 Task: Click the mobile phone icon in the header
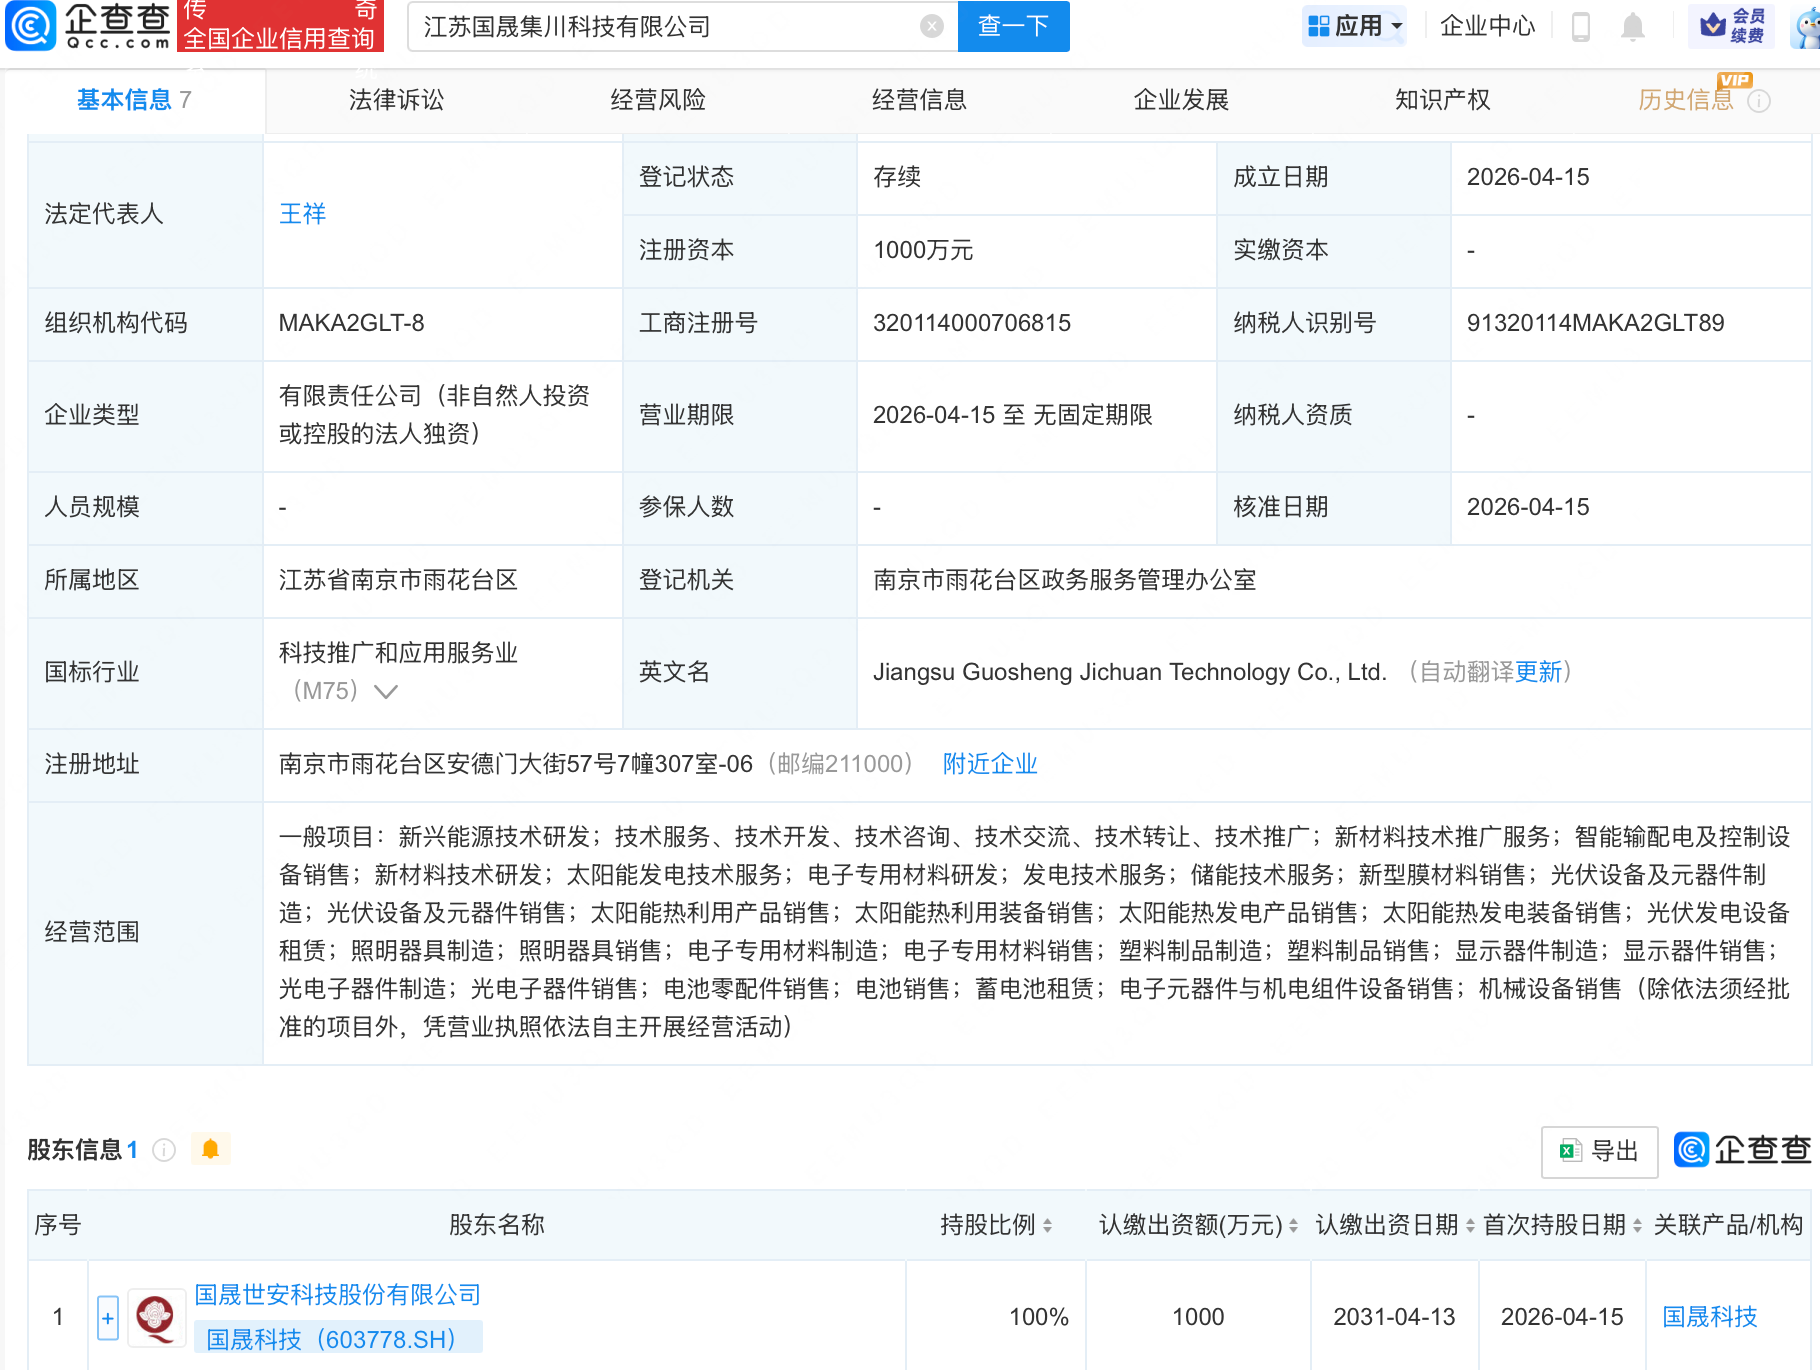pyautogui.click(x=1580, y=27)
